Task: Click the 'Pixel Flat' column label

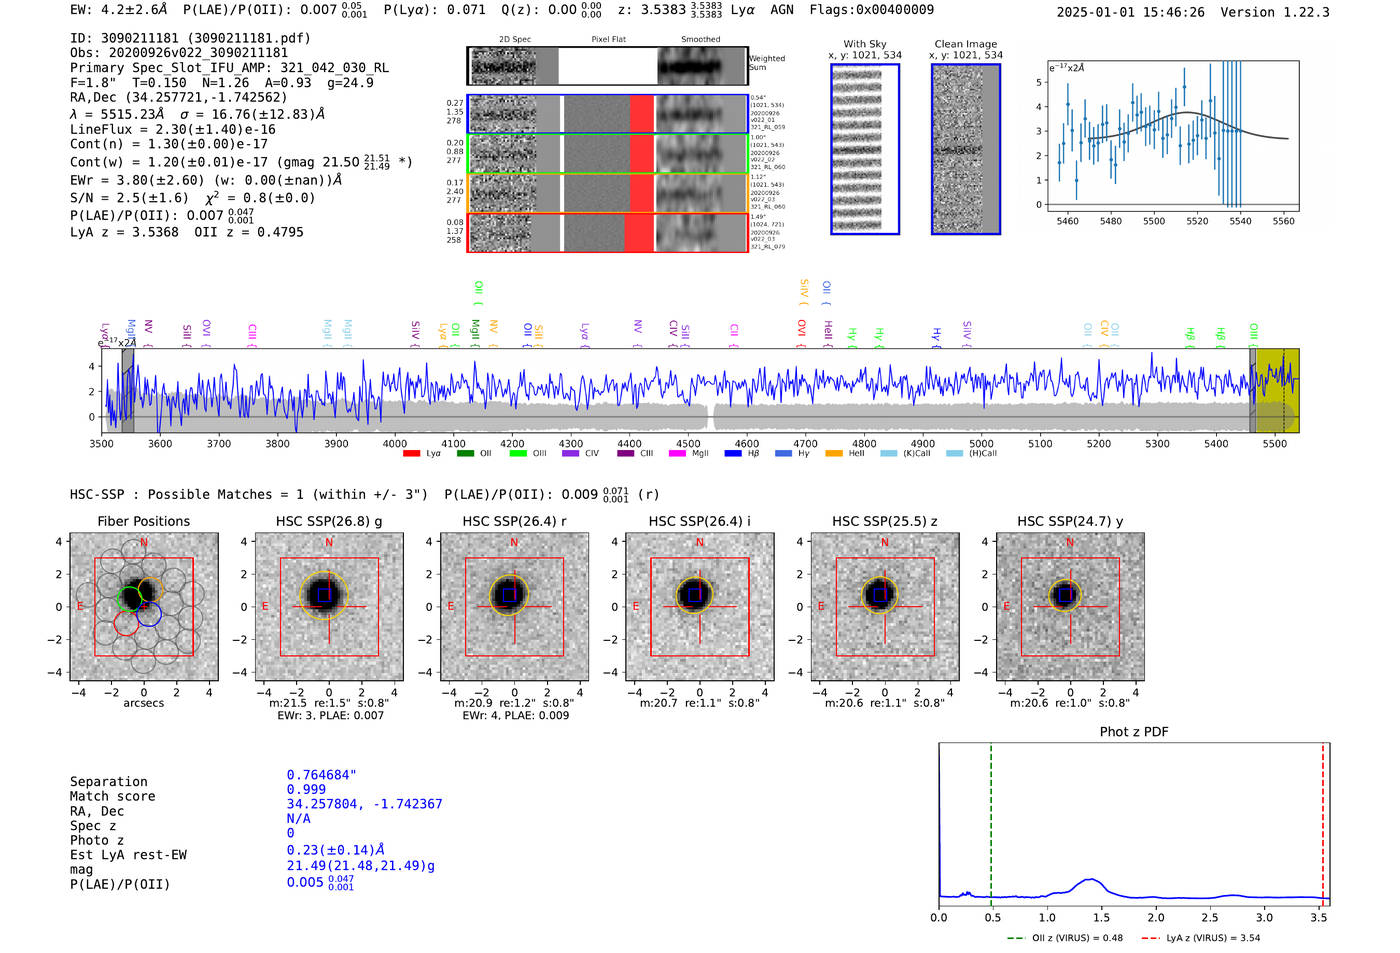Action: point(608,39)
